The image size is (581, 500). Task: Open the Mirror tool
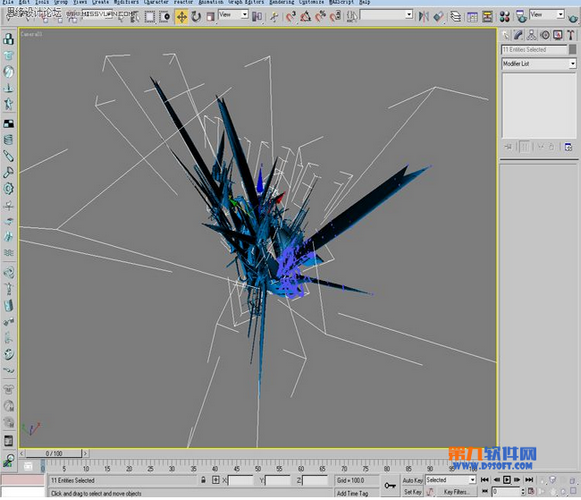(x=424, y=17)
